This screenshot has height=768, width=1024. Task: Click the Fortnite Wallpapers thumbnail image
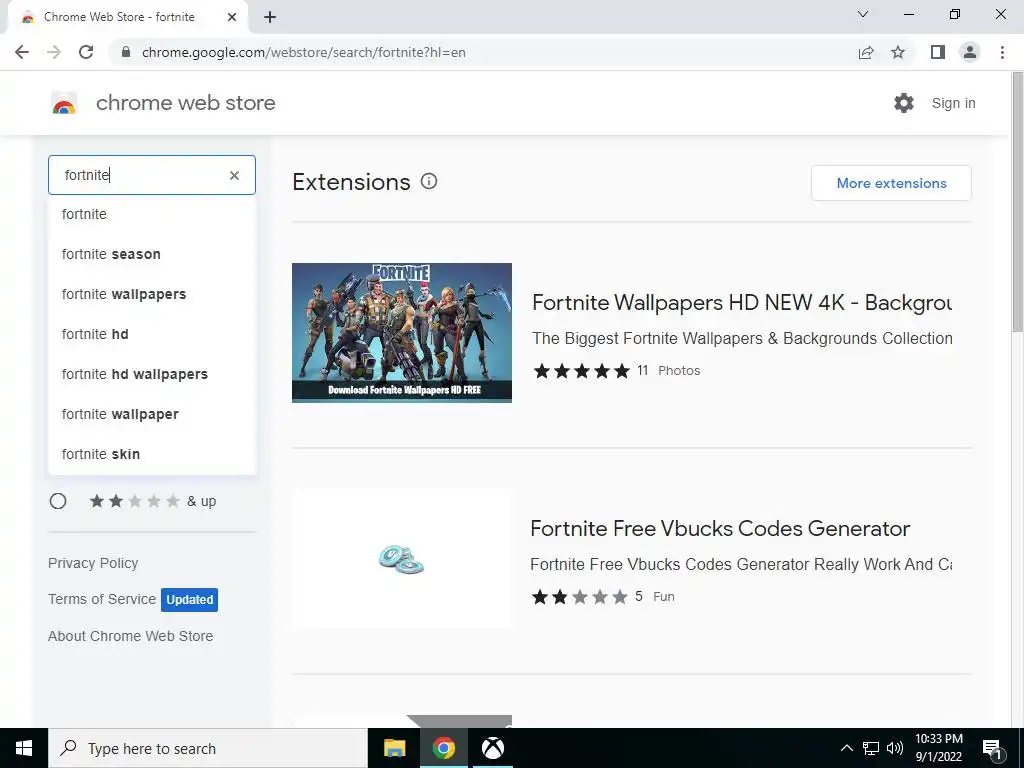pos(402,332)
